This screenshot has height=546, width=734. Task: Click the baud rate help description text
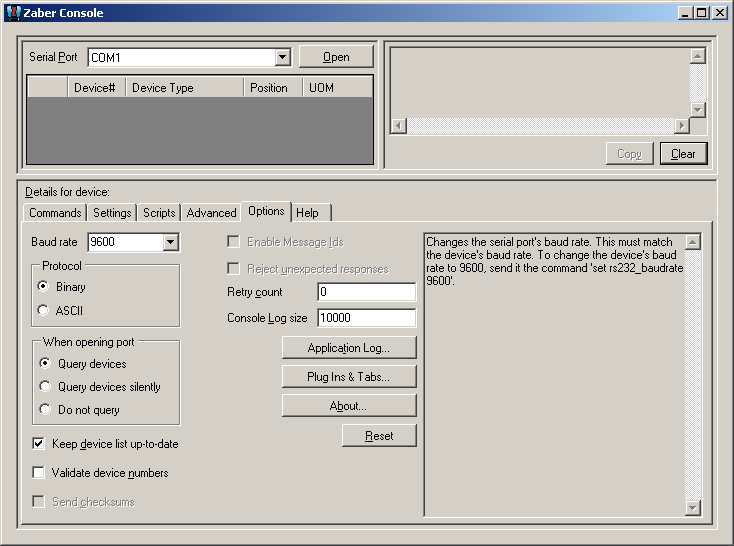[555, 261]
